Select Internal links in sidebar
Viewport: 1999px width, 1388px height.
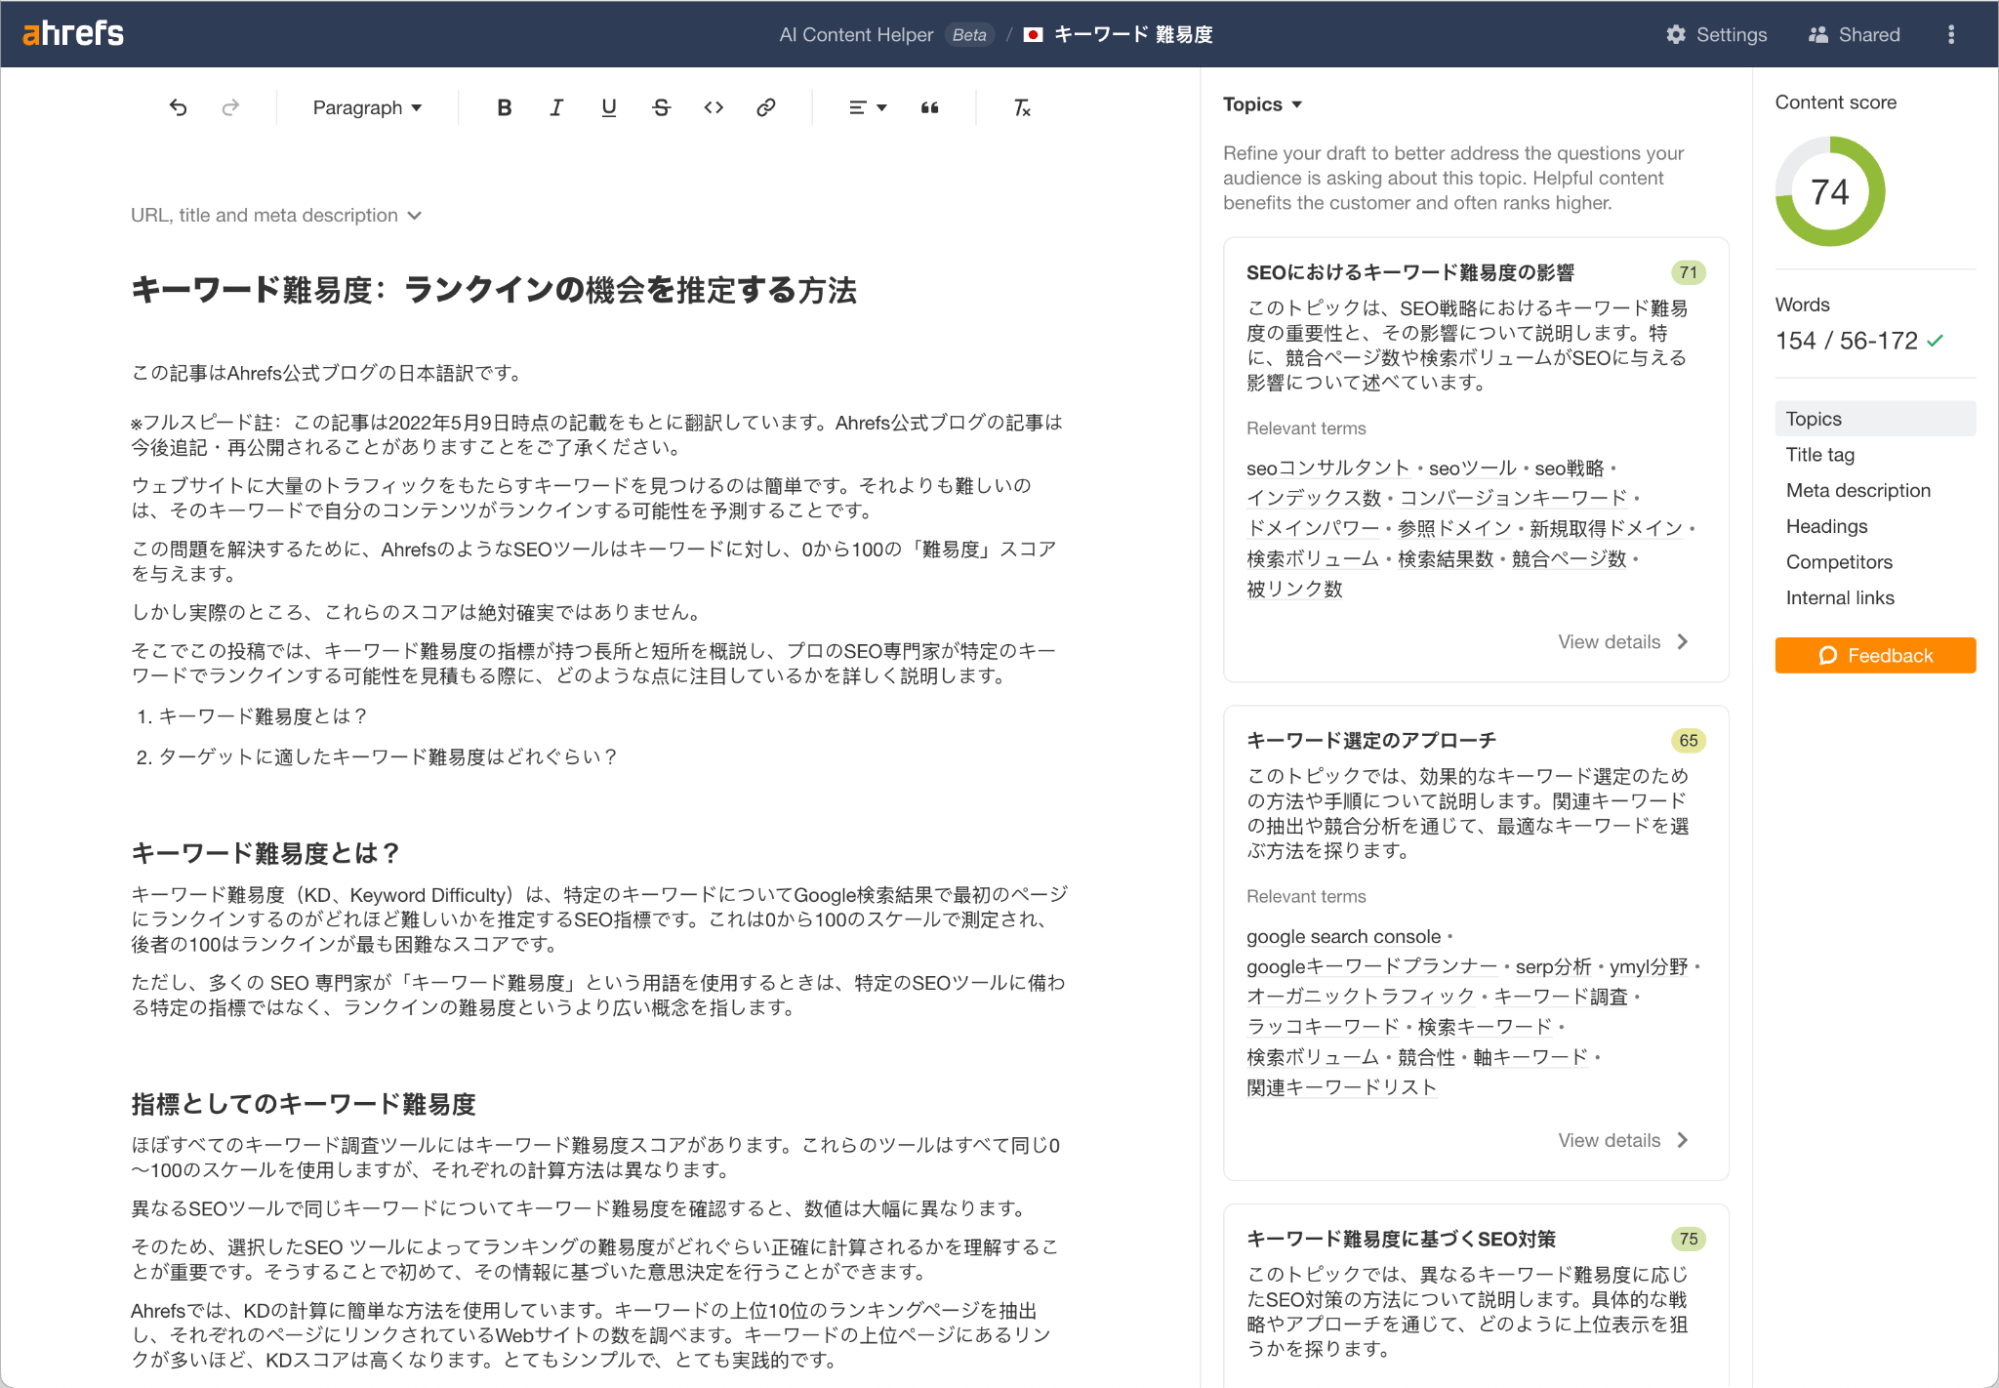point(1840,598)
